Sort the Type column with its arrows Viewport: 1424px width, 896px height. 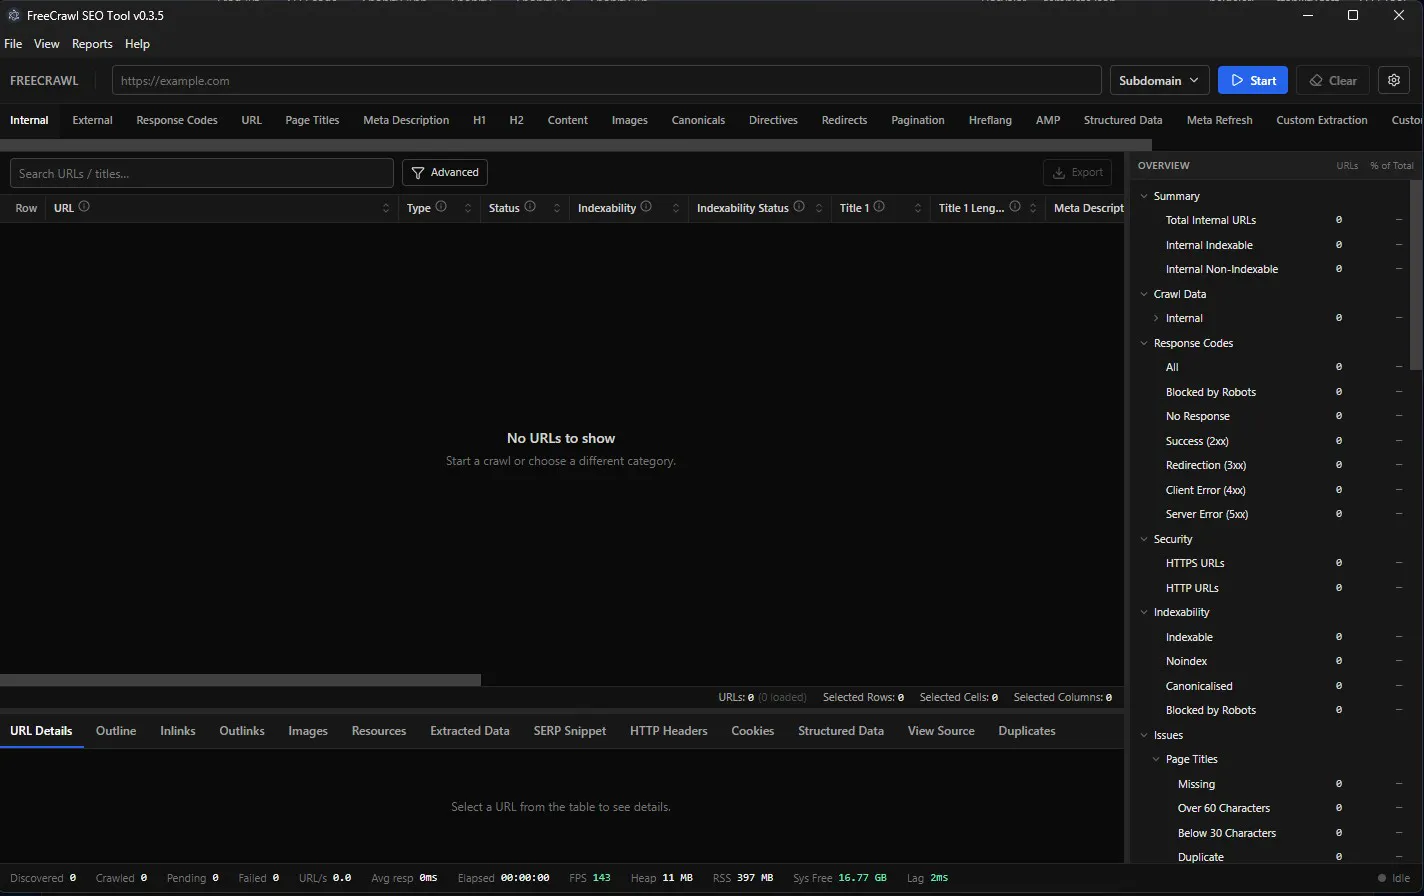(x=467, y=208)
